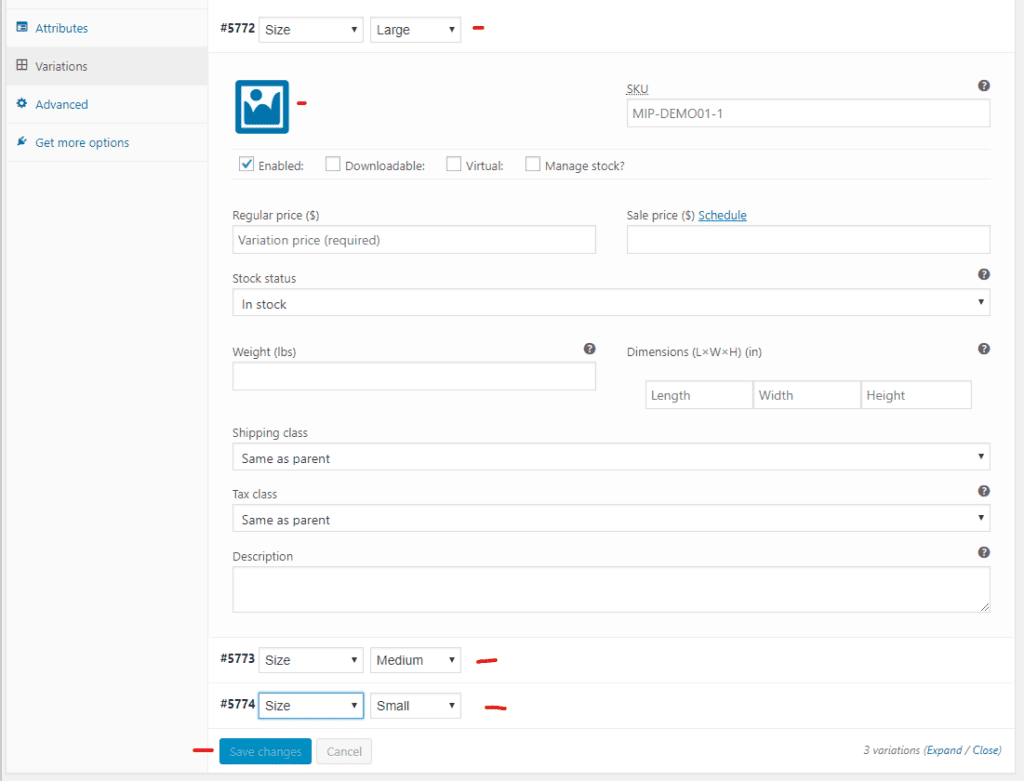Click the SKU help question icon
The width and height of the screenshot is (1024, 781).
point(984,86)
